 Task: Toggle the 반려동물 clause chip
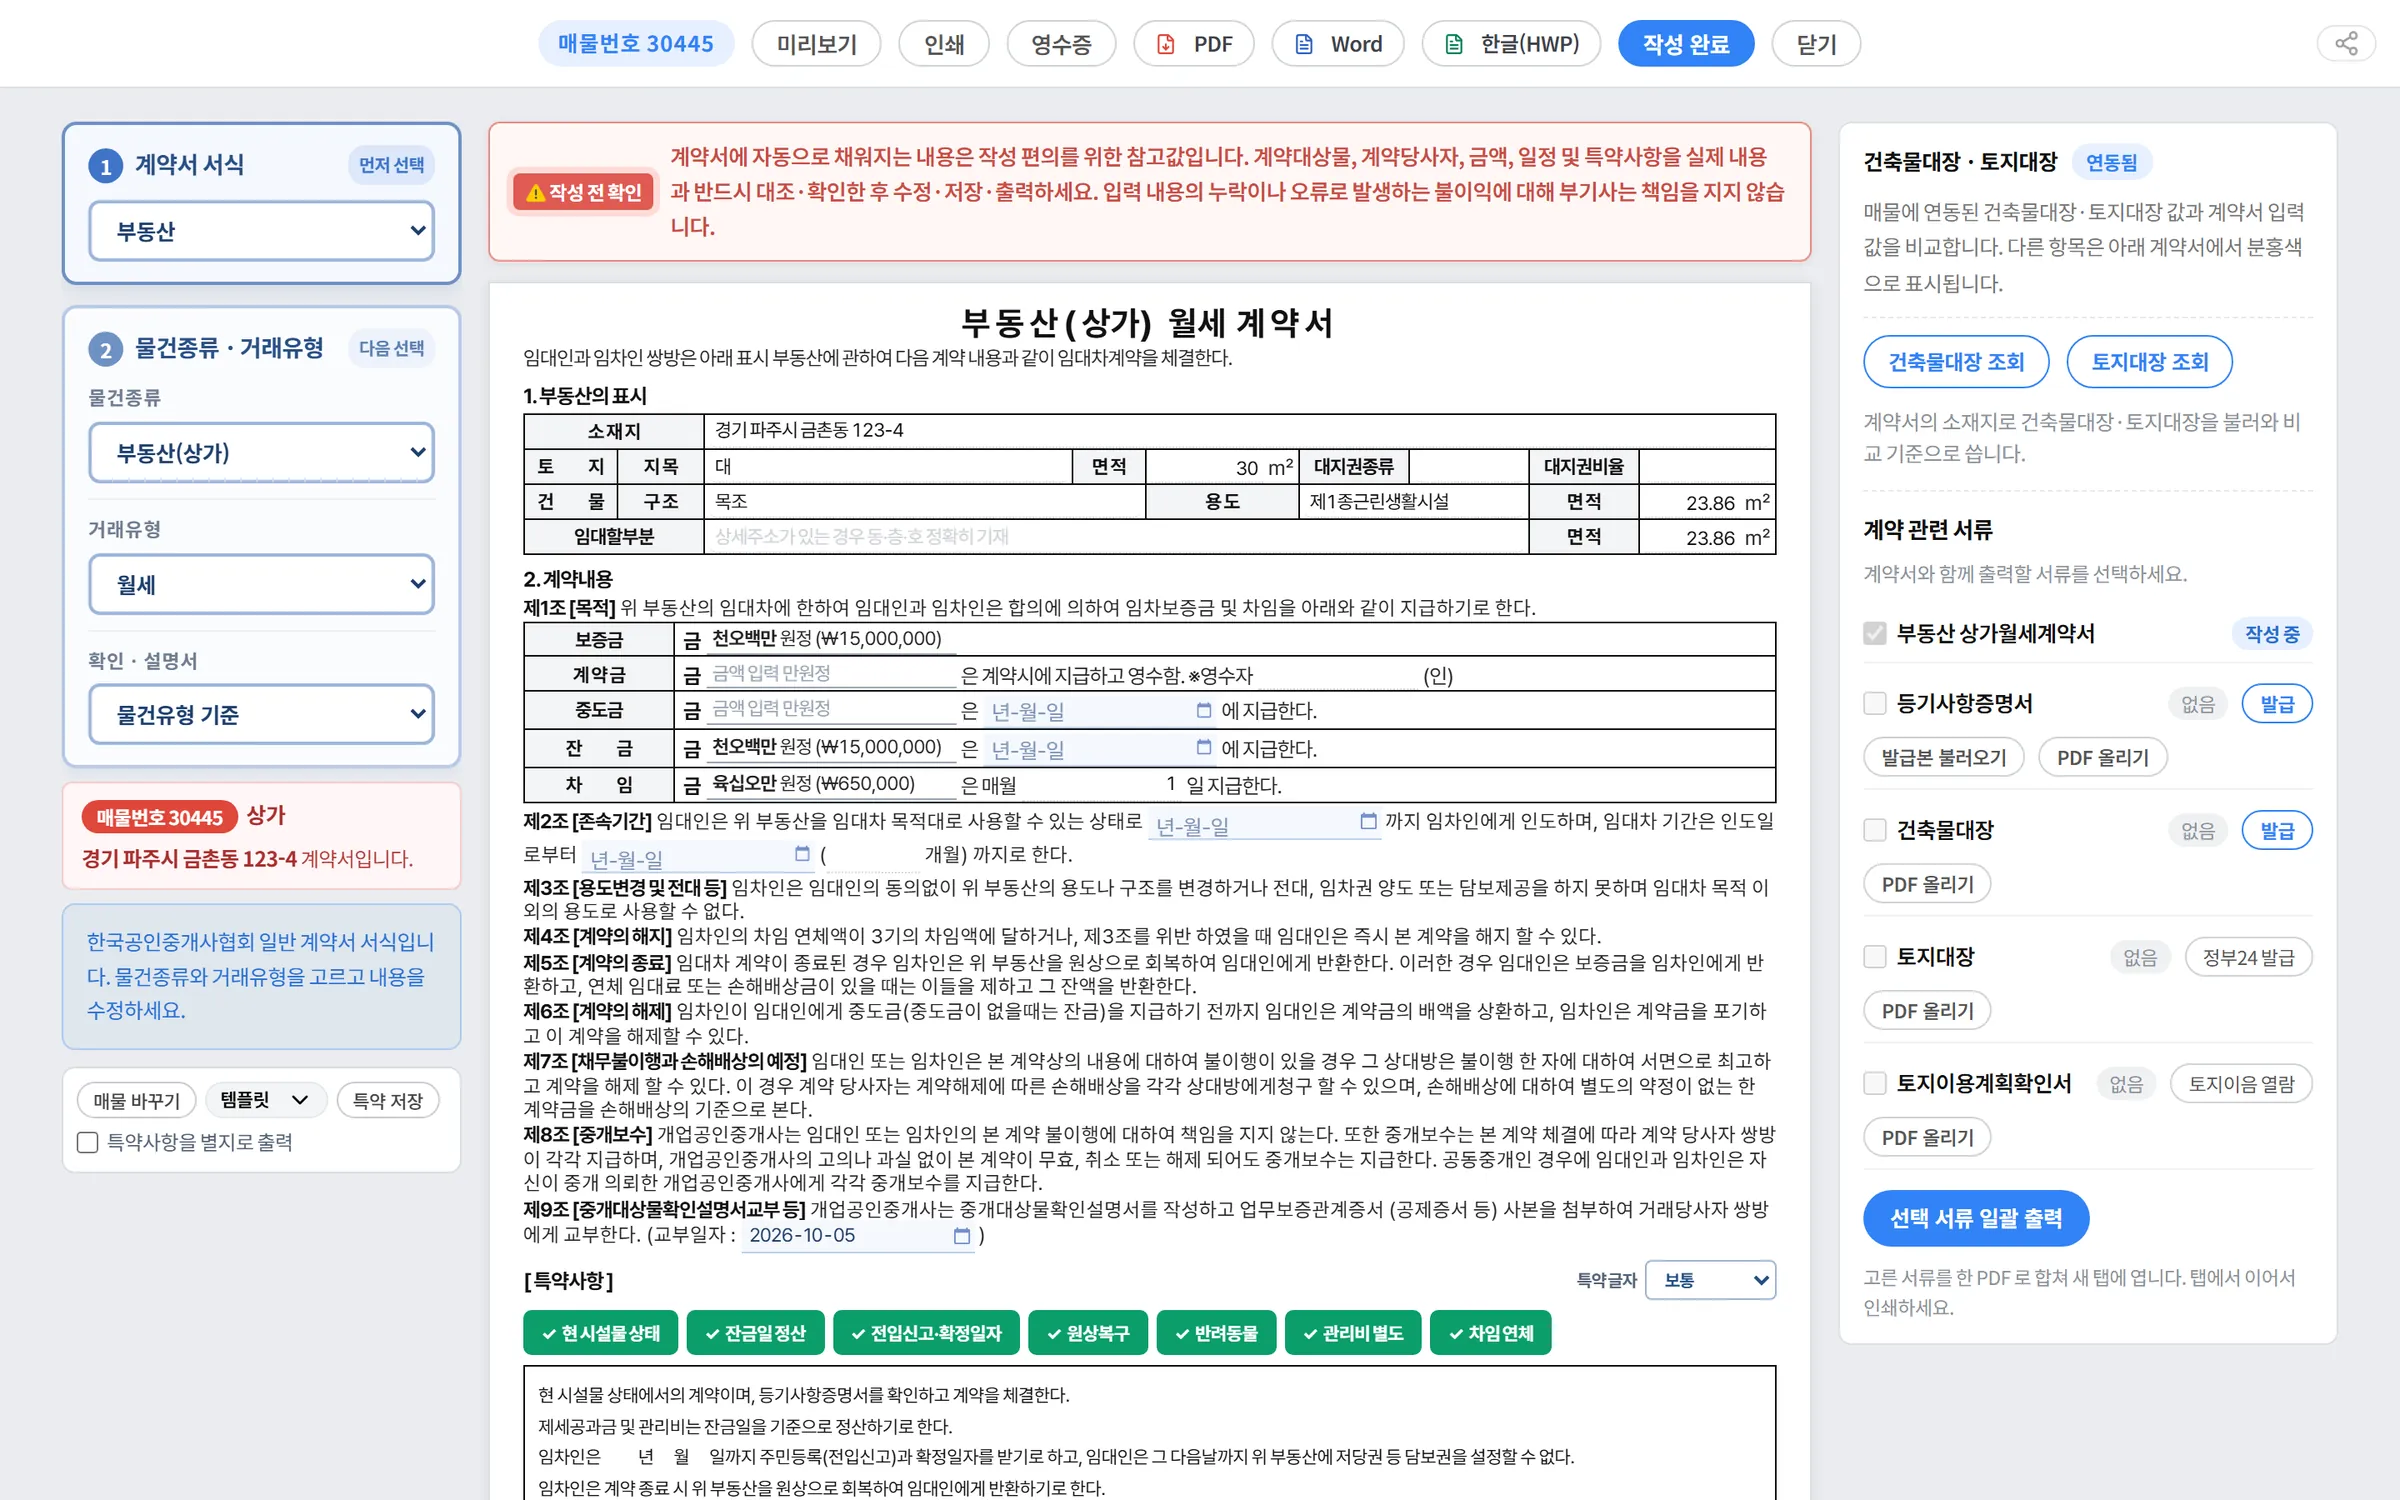tap(1216, 1333)
